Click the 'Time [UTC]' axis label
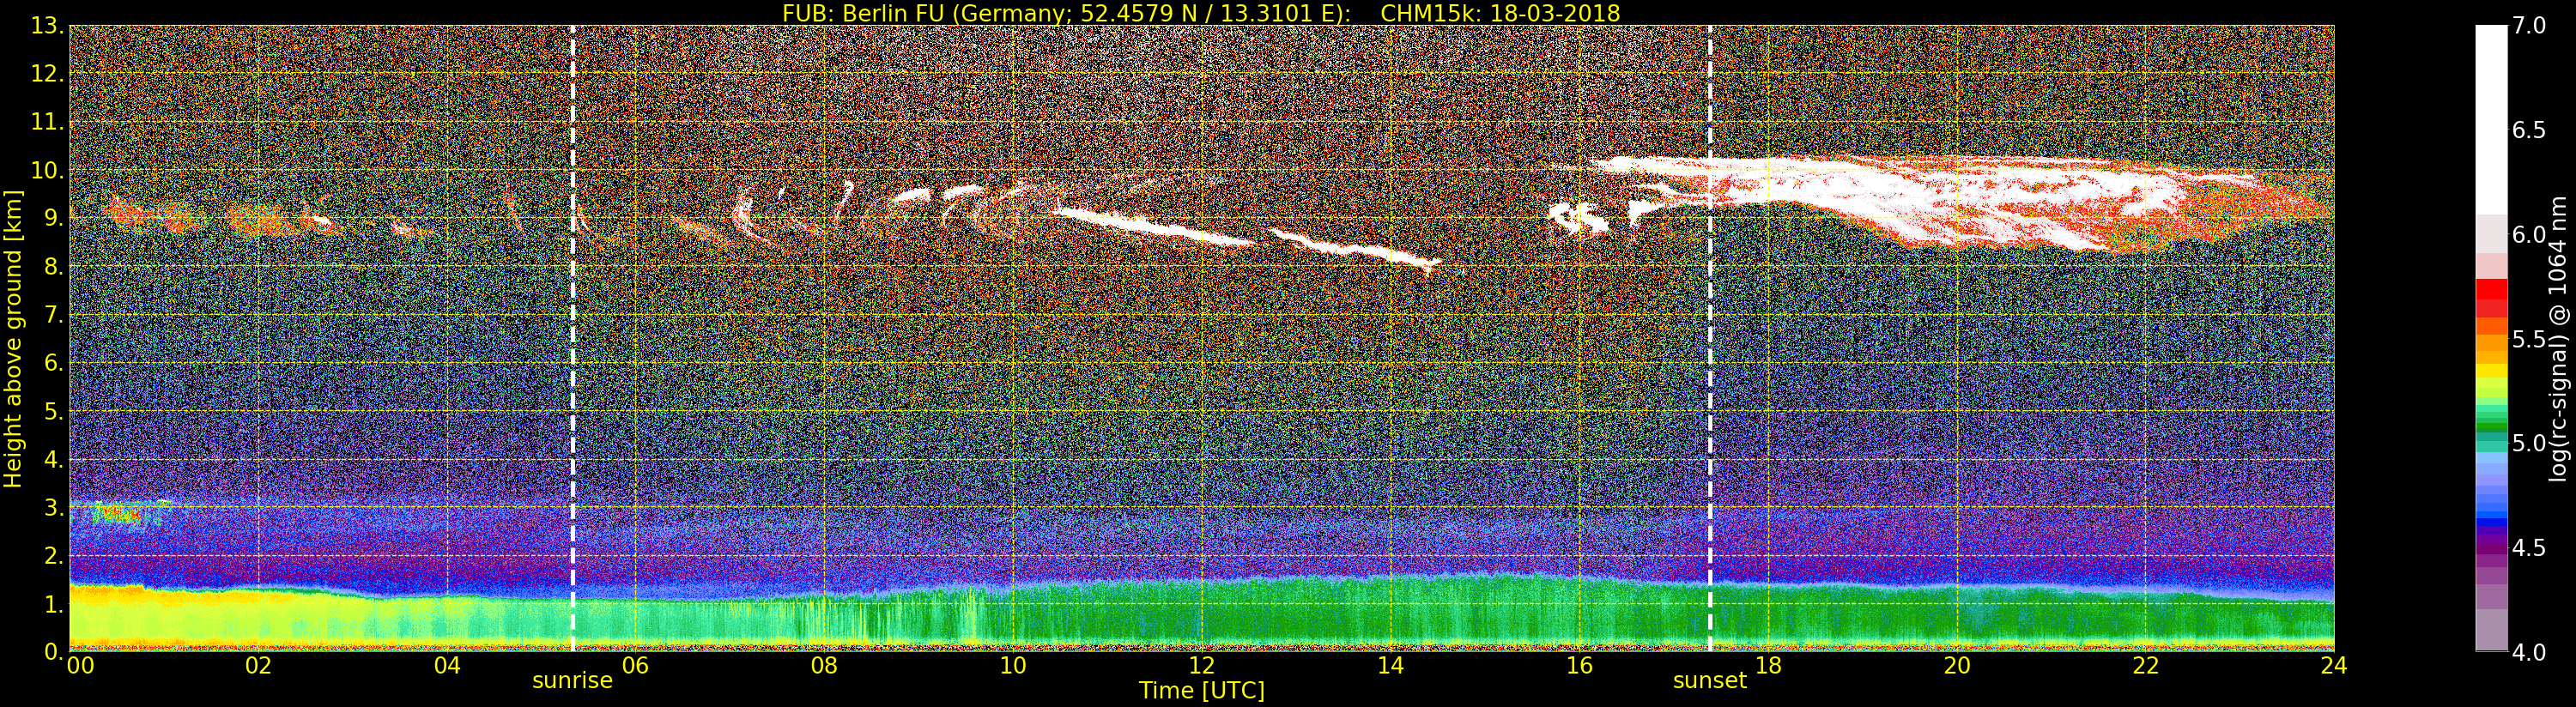Image resolution: width=2576 pixels, height=707 pixels. click(x=1202, y=691)
